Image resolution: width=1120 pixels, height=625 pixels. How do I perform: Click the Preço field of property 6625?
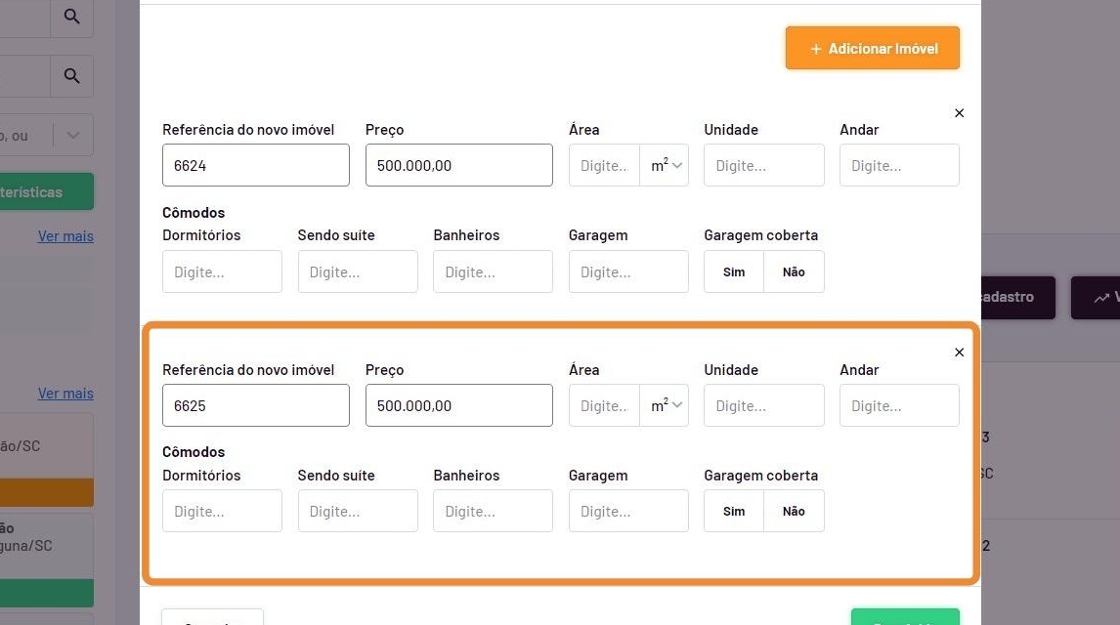pos(458,406)
